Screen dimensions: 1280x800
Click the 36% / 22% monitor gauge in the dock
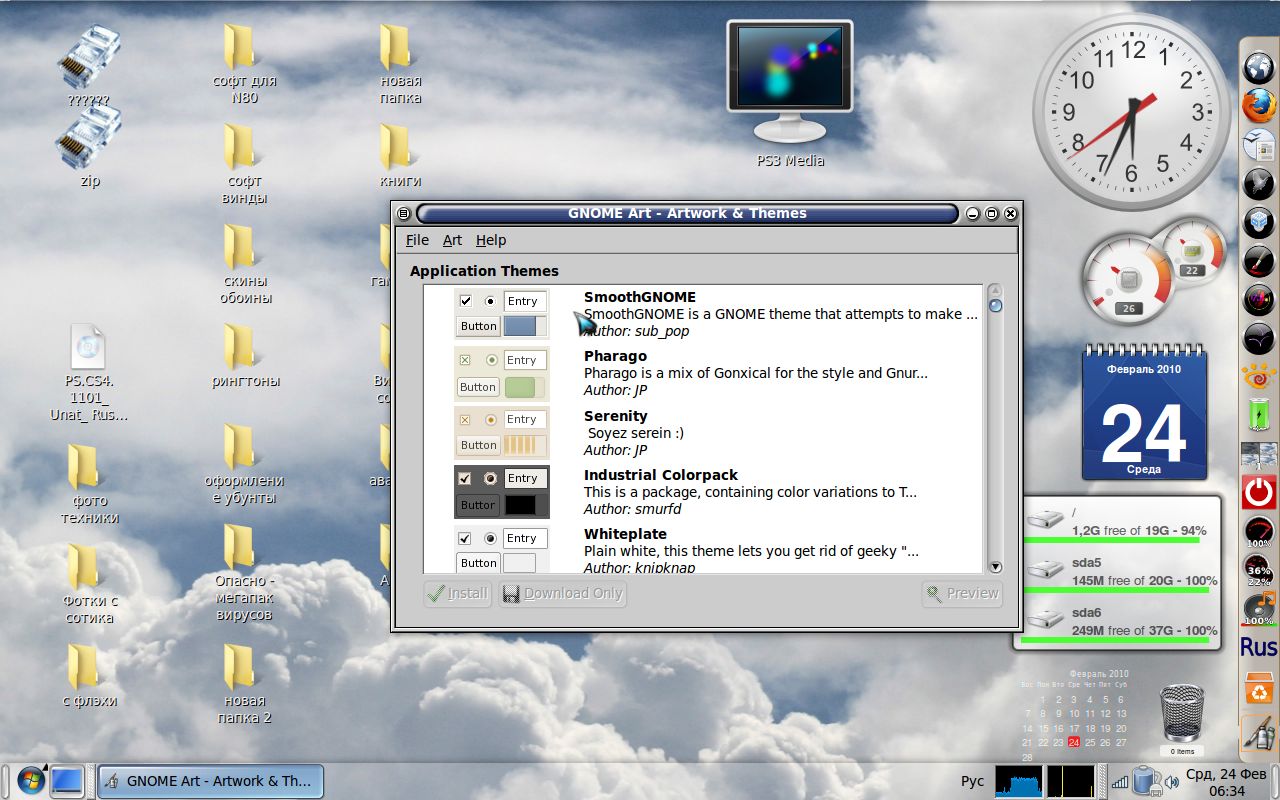[1258, 569]
